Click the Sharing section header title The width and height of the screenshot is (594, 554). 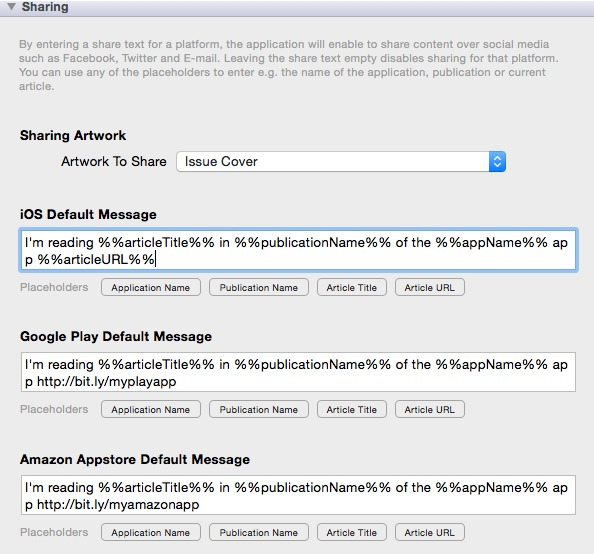coord(45,7)
